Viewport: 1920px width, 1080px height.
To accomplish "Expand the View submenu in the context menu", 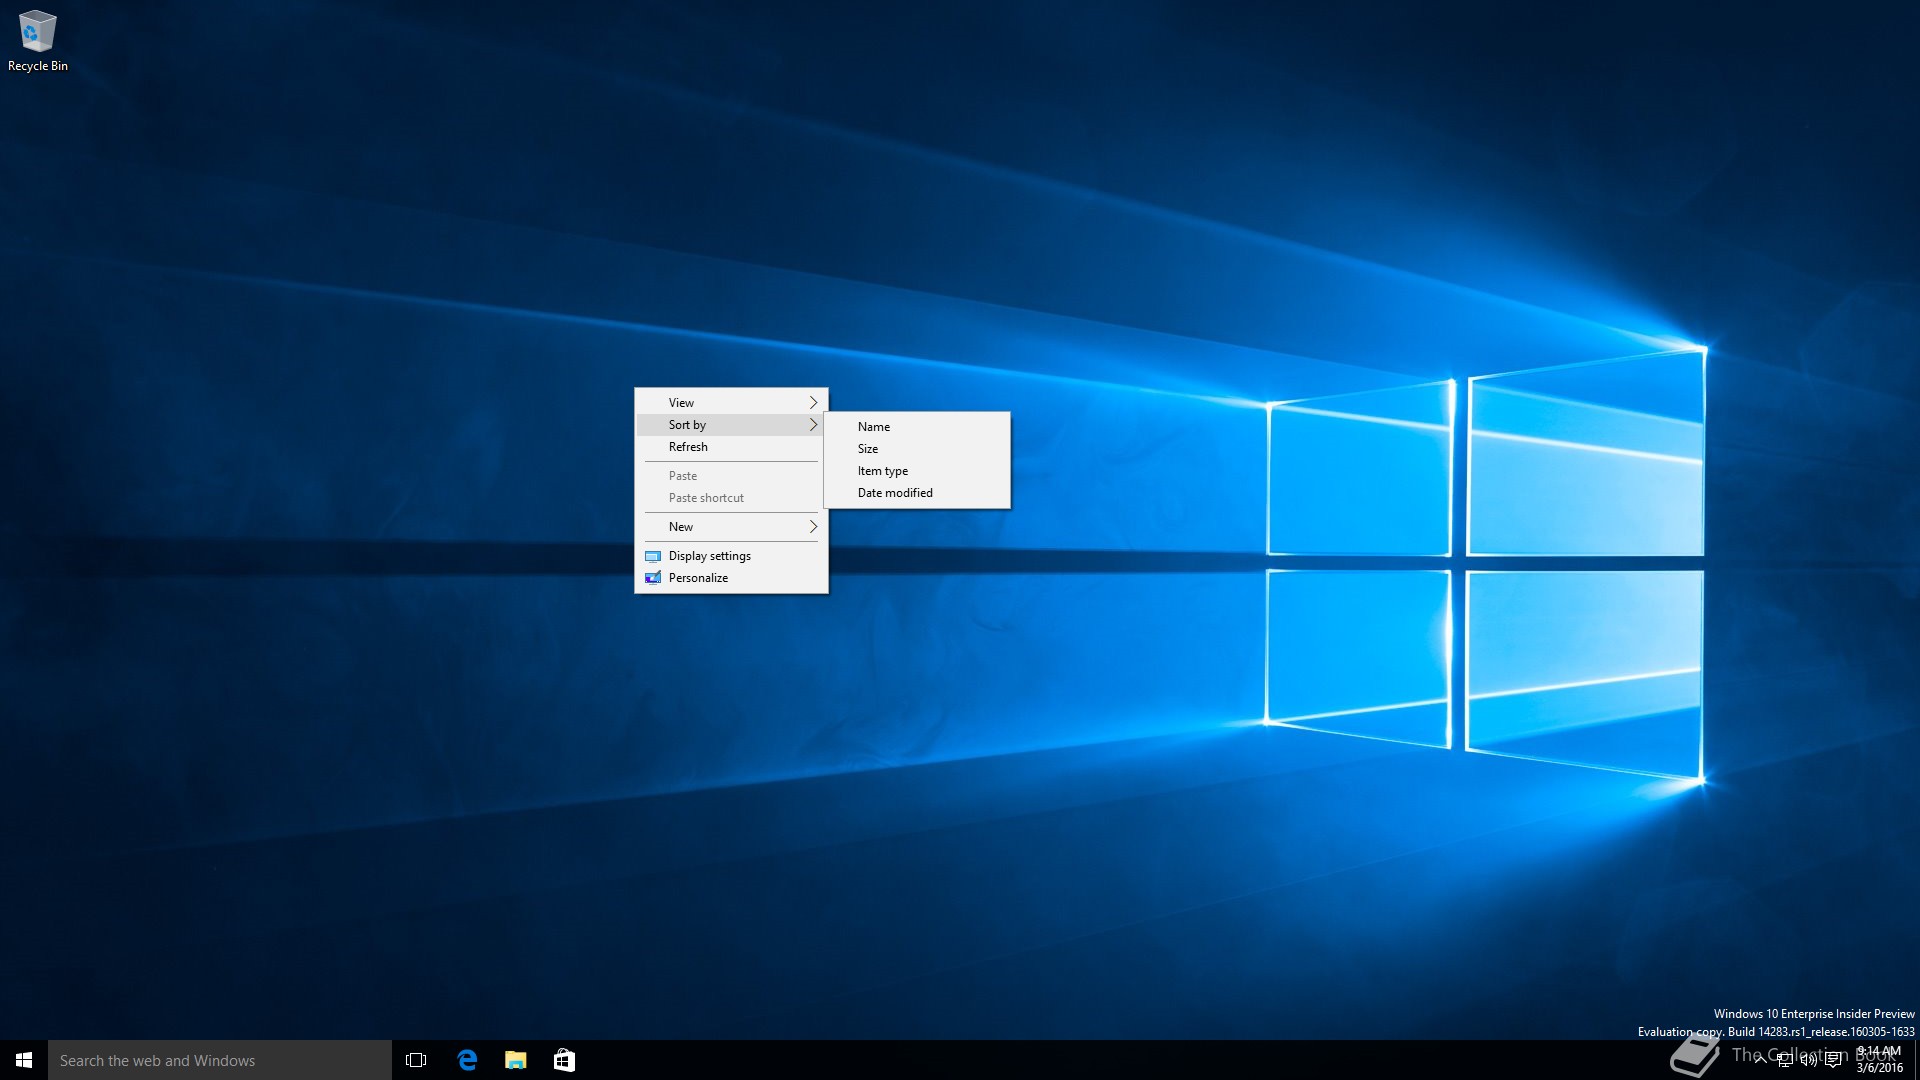I will point(731,402).
